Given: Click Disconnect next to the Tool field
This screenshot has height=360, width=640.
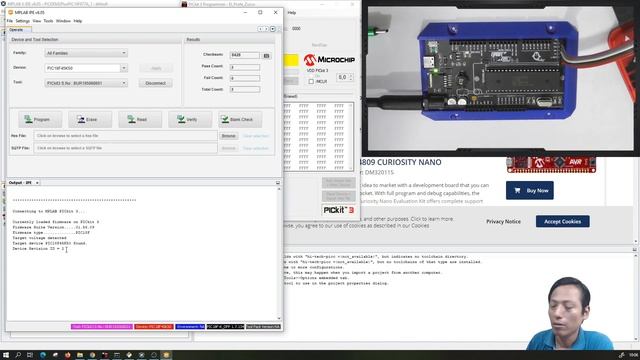Looking at the screenshot, I should coord(156,83).
